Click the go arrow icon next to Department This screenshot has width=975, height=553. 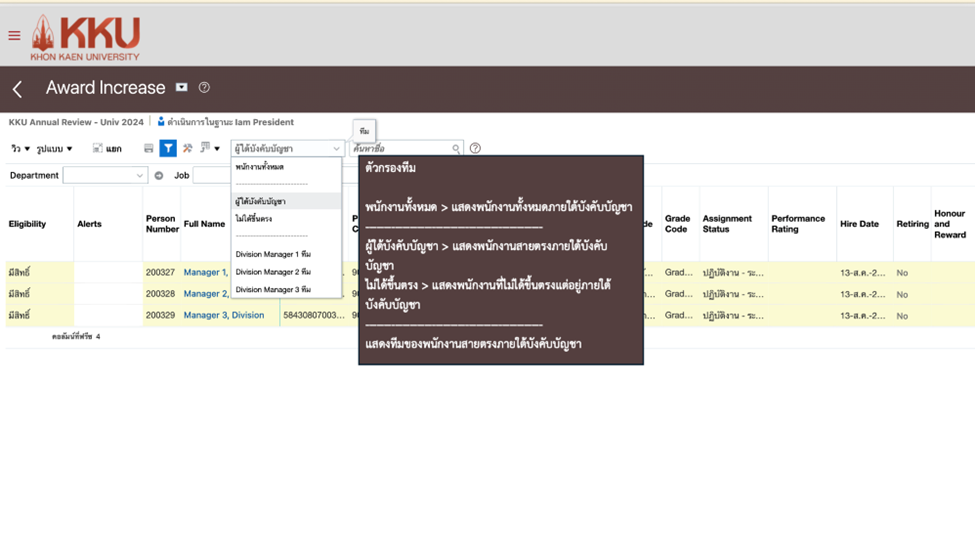(x=158, y=175)
